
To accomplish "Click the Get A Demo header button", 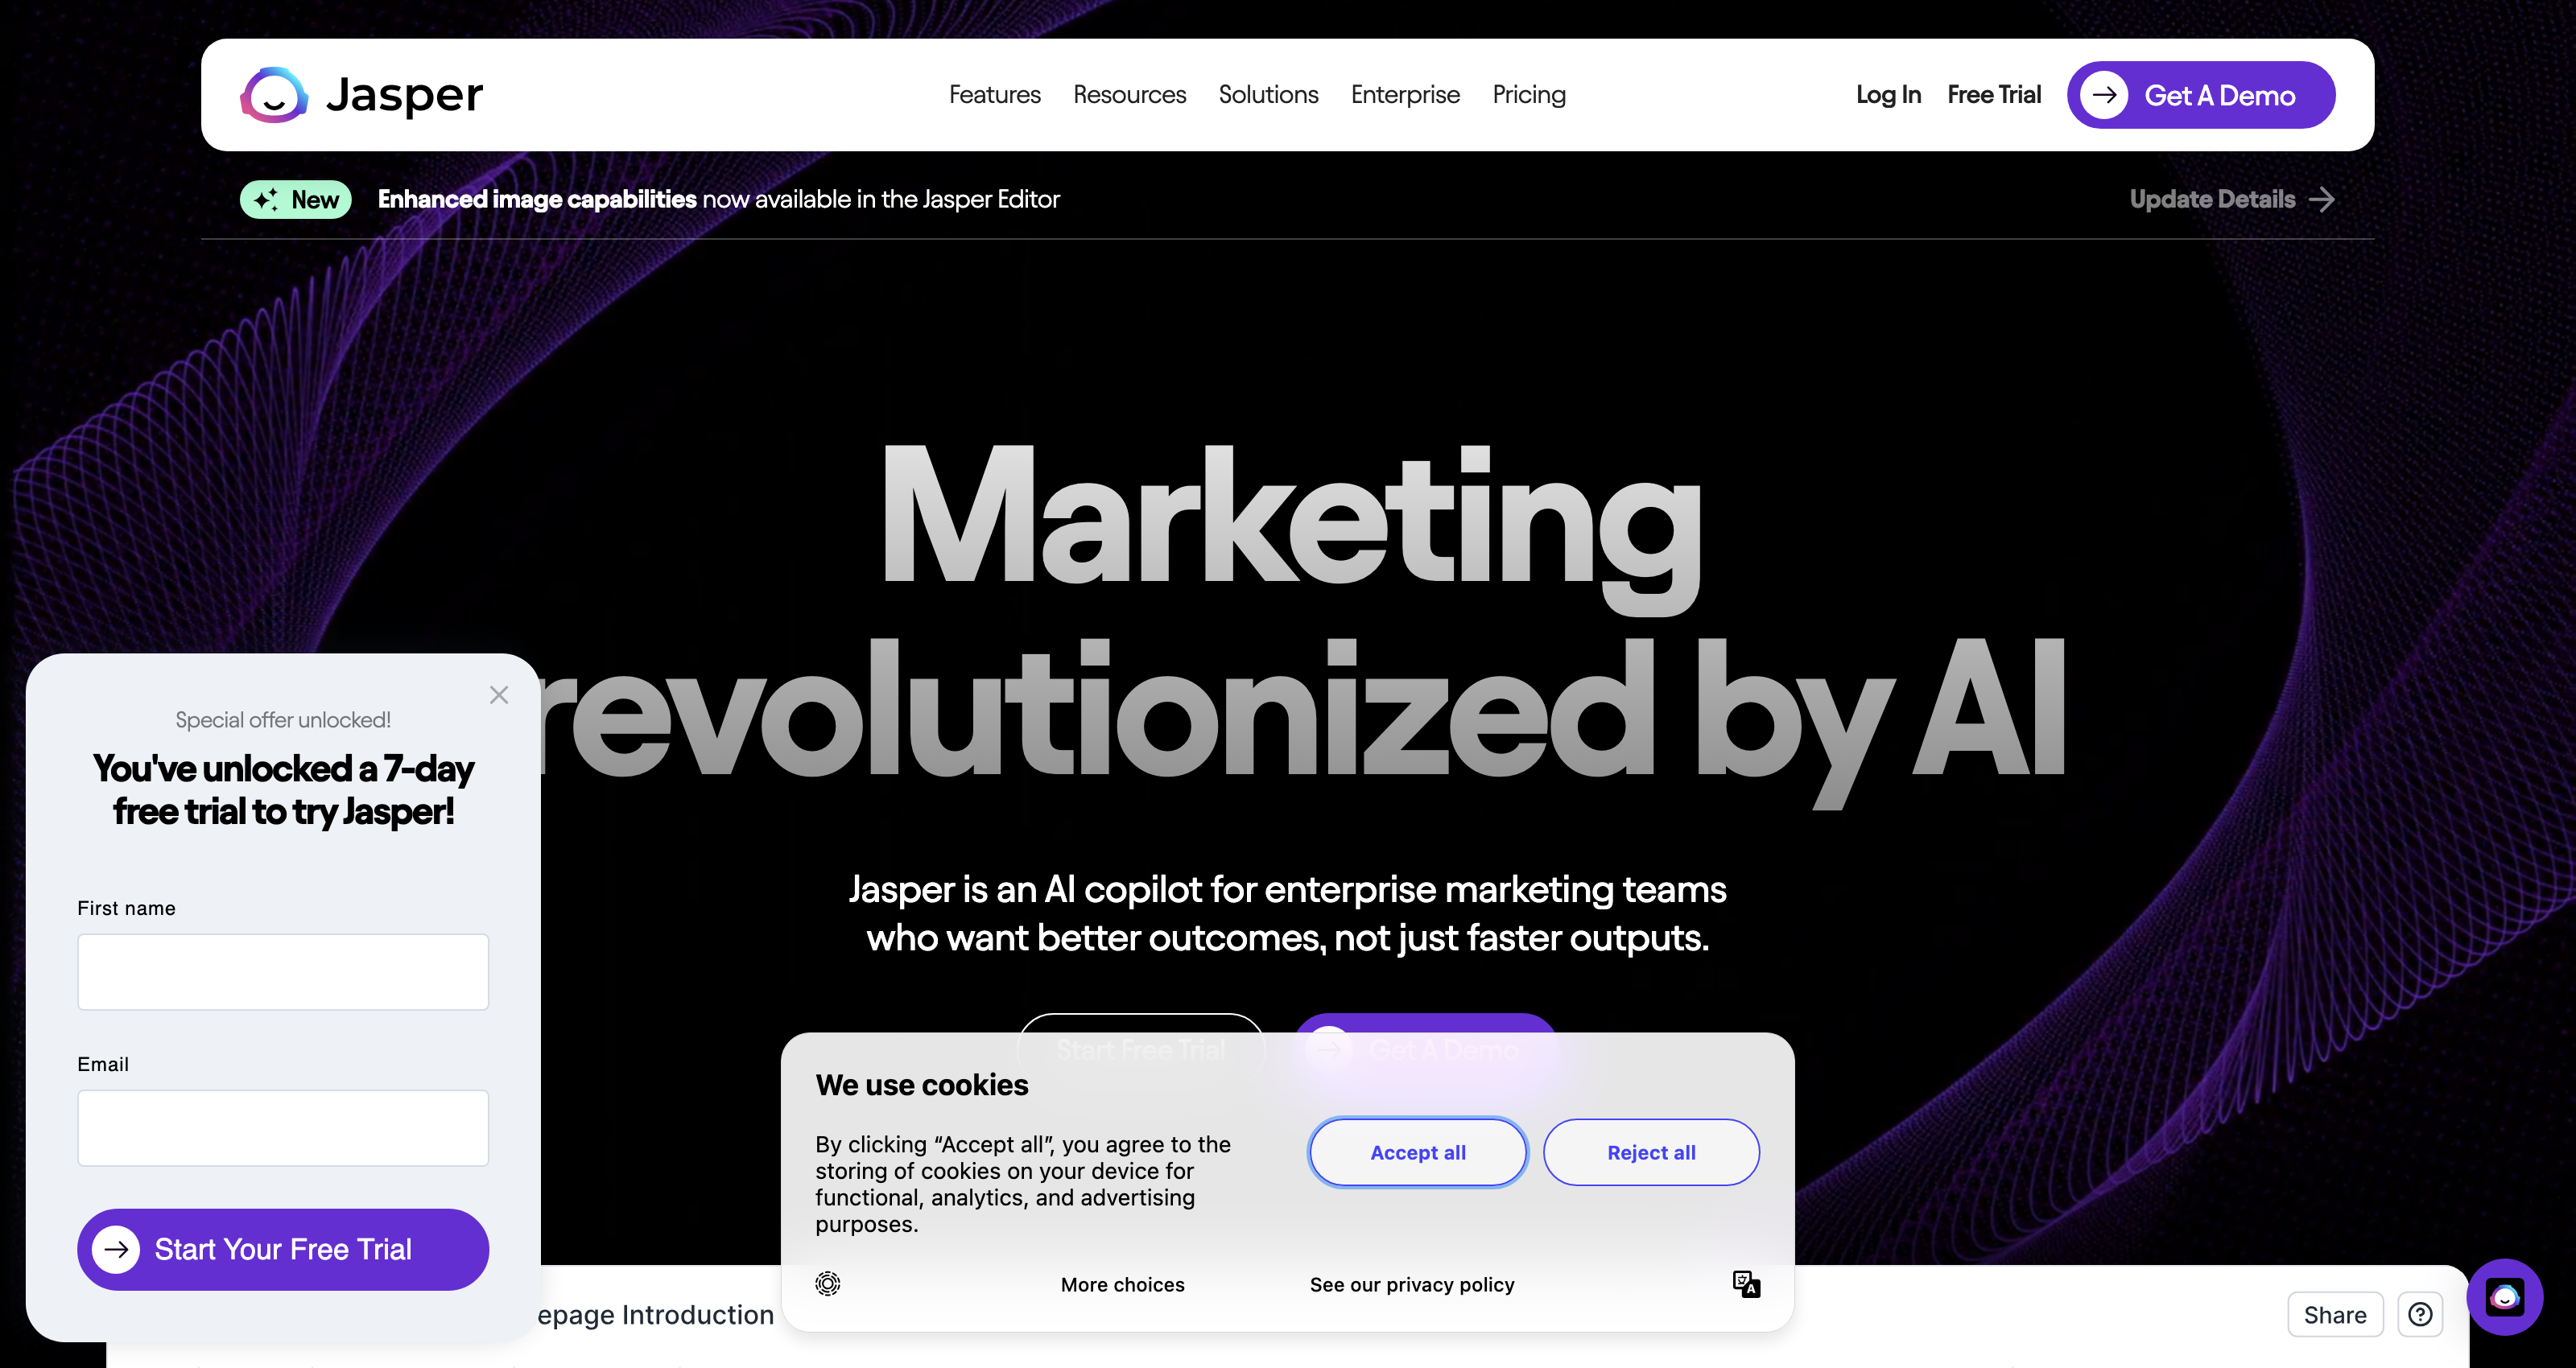I will point(2201,95).
